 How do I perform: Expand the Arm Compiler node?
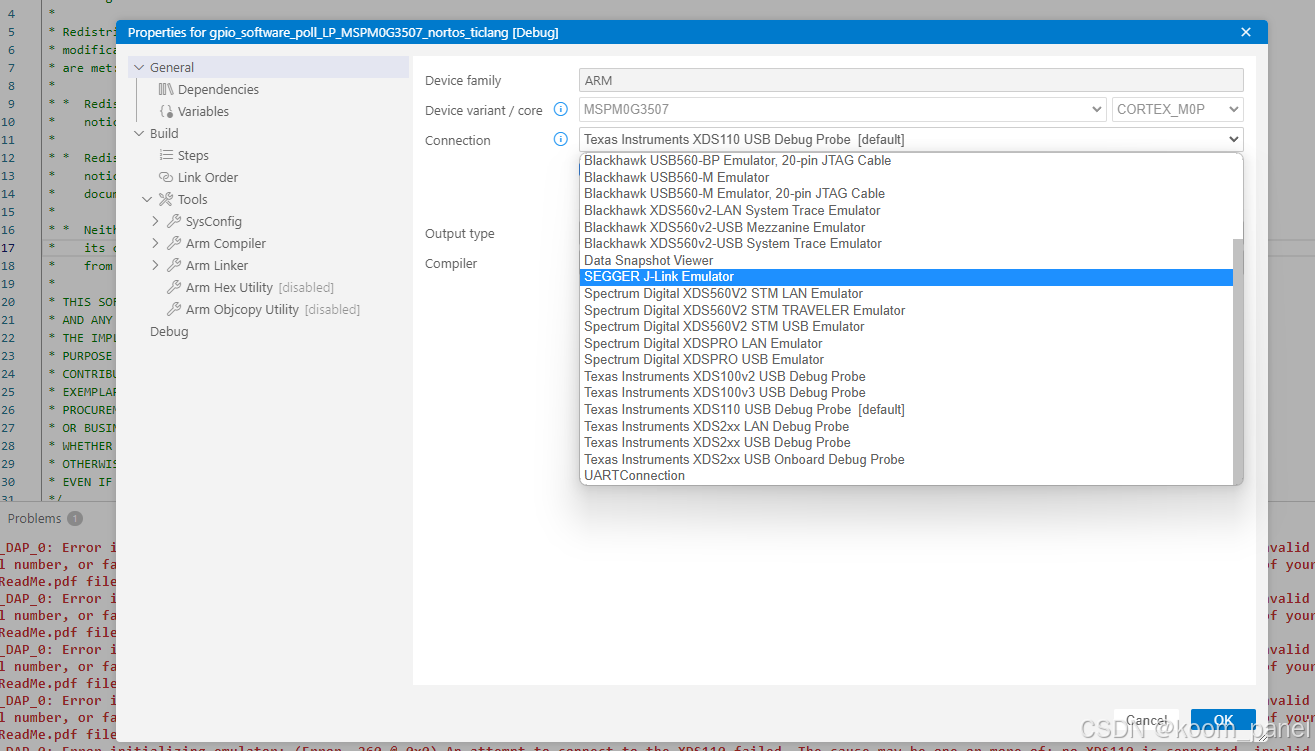point(155,244)
